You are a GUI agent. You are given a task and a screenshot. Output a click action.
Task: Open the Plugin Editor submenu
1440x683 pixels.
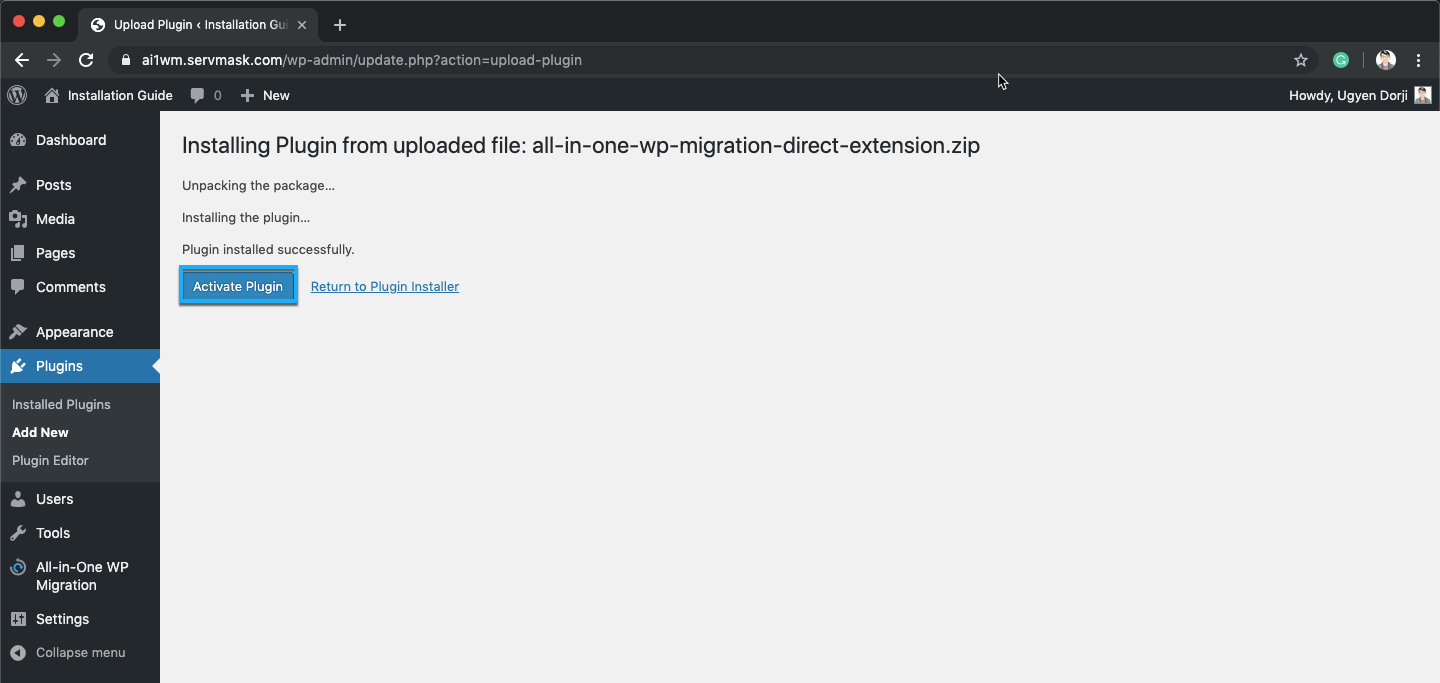coord(50,461)
